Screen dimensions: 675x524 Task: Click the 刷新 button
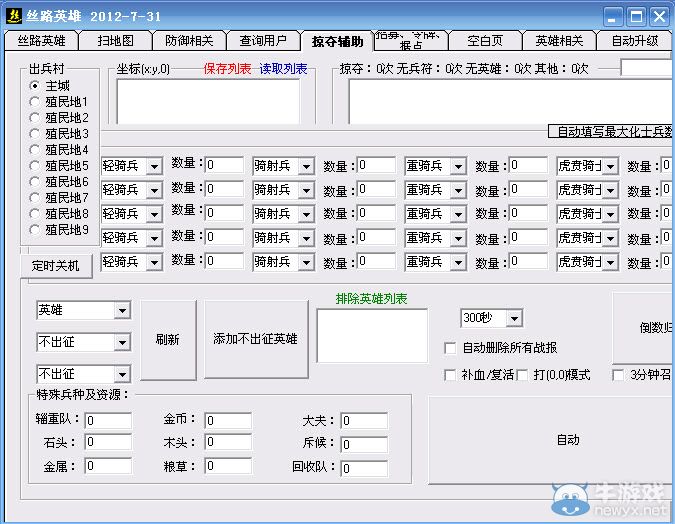coord(168,340)
